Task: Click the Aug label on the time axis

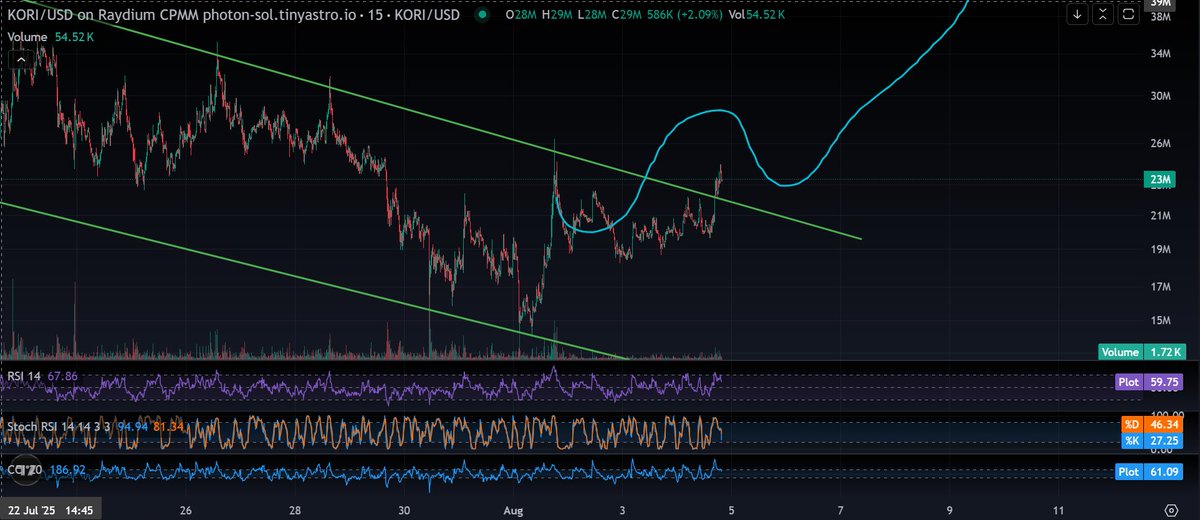Action: click(x=512, y=509)
